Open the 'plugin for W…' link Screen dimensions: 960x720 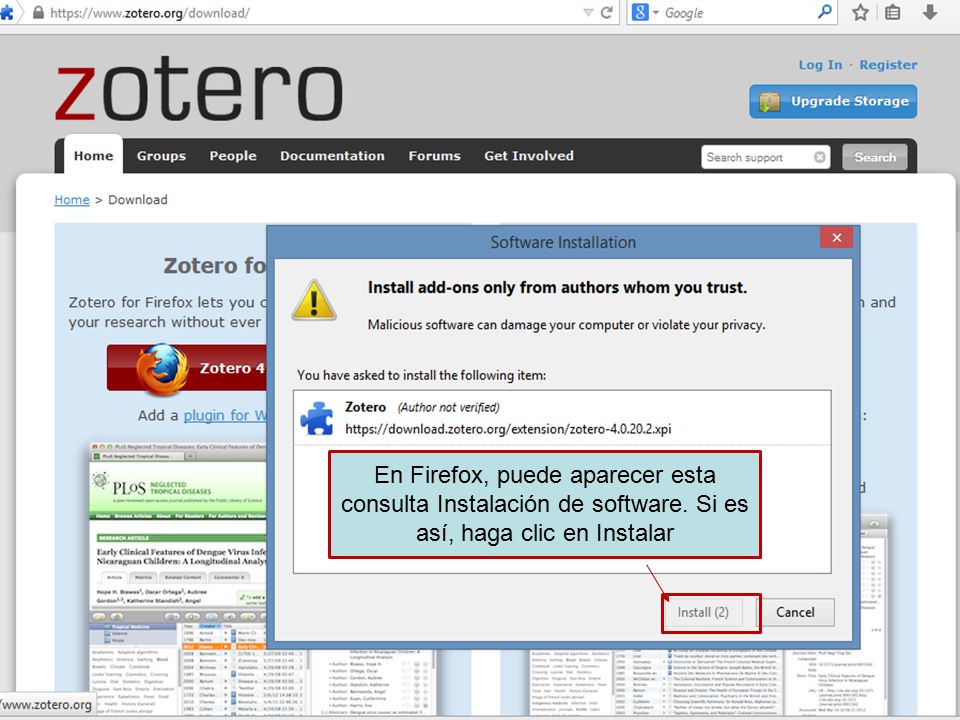tap(225, 415)
